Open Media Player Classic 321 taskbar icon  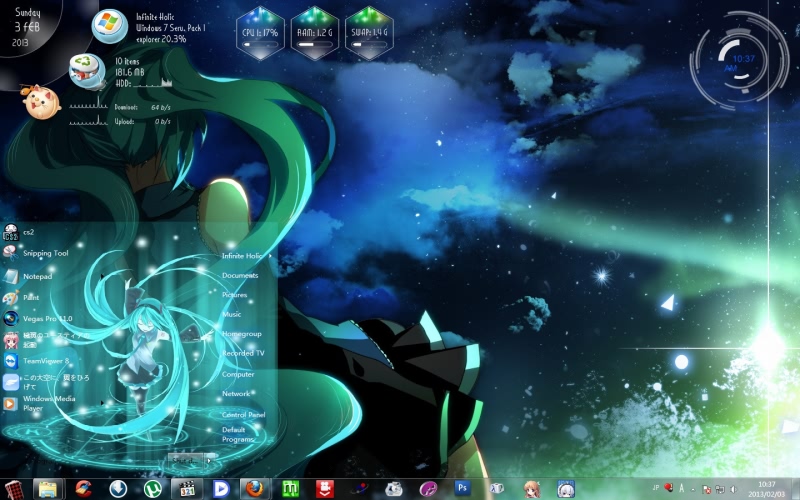tap(187, 489)
